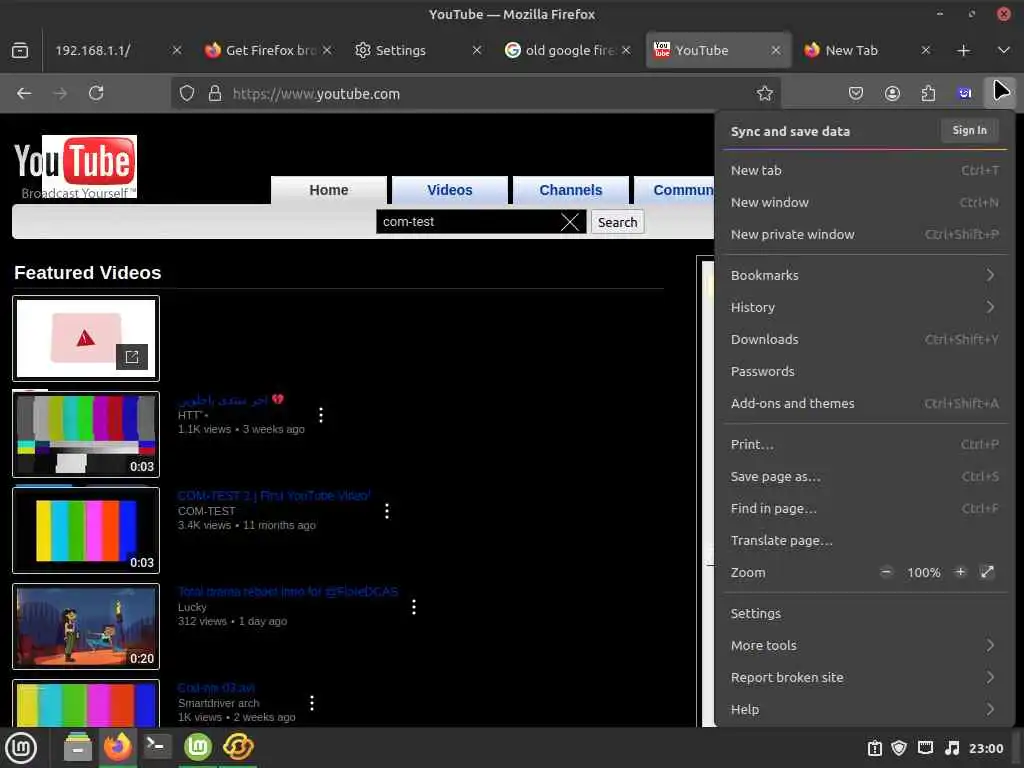Click the YouTube Broadcast Yourself logo

click(75, 167)
